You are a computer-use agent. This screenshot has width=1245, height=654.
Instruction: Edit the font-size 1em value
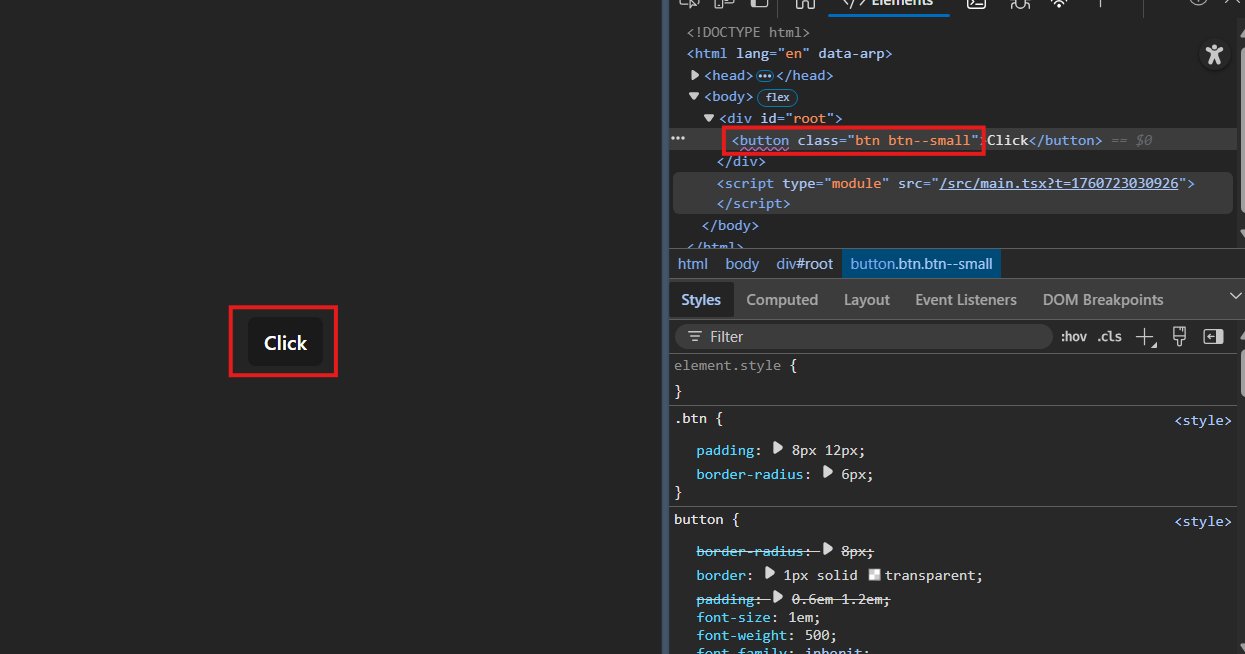tap(800, 617)
